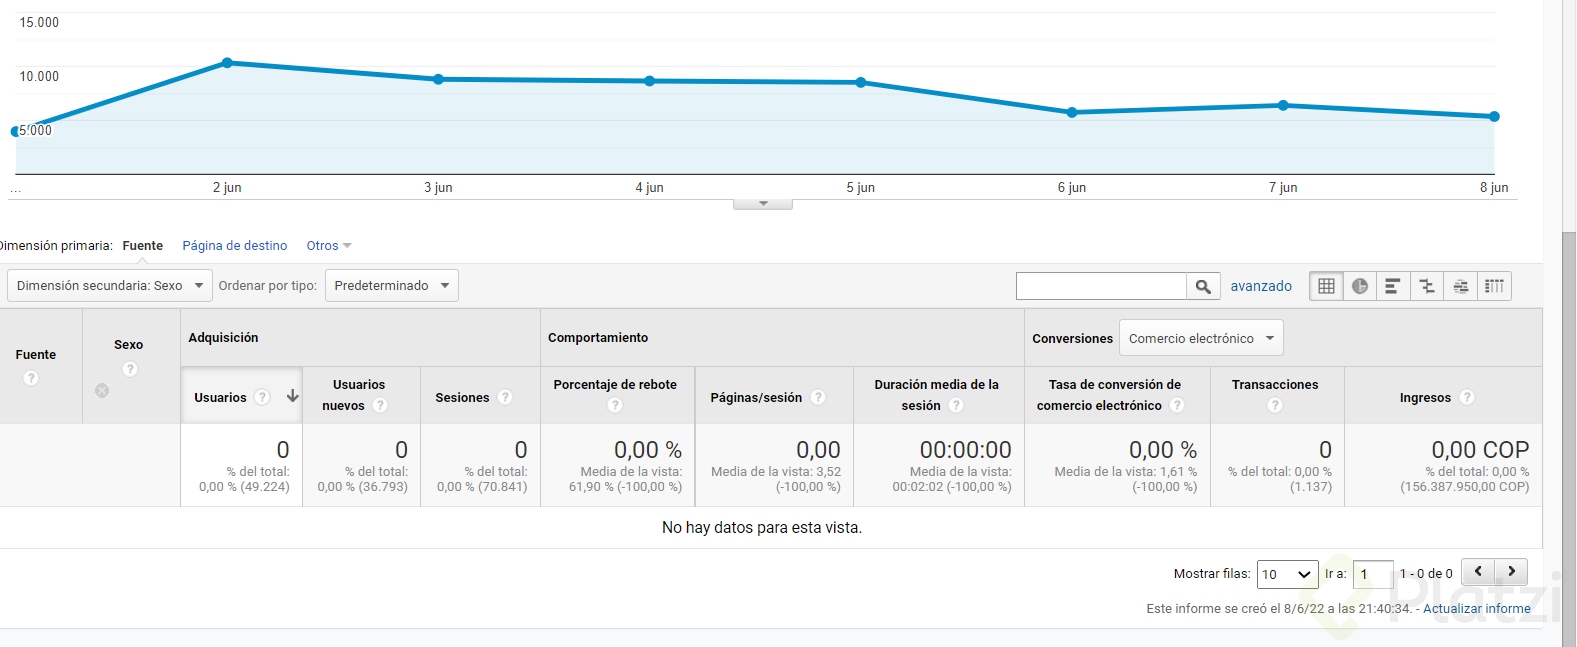Open help for Porcentaje de rebote
Viewport: 1577px width, 647px height.
tap(615, 405)
